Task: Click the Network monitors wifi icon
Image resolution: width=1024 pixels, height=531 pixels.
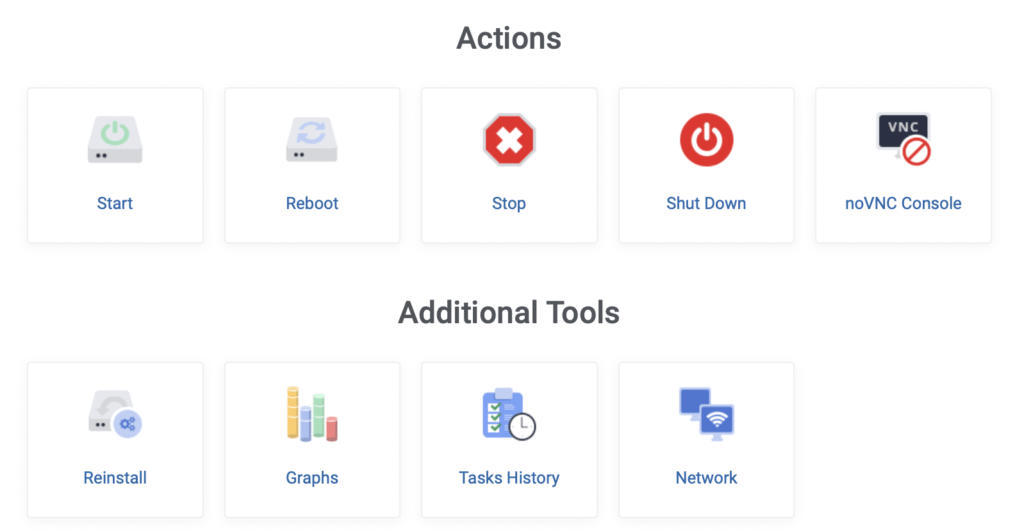Action: tap(707, 414)
